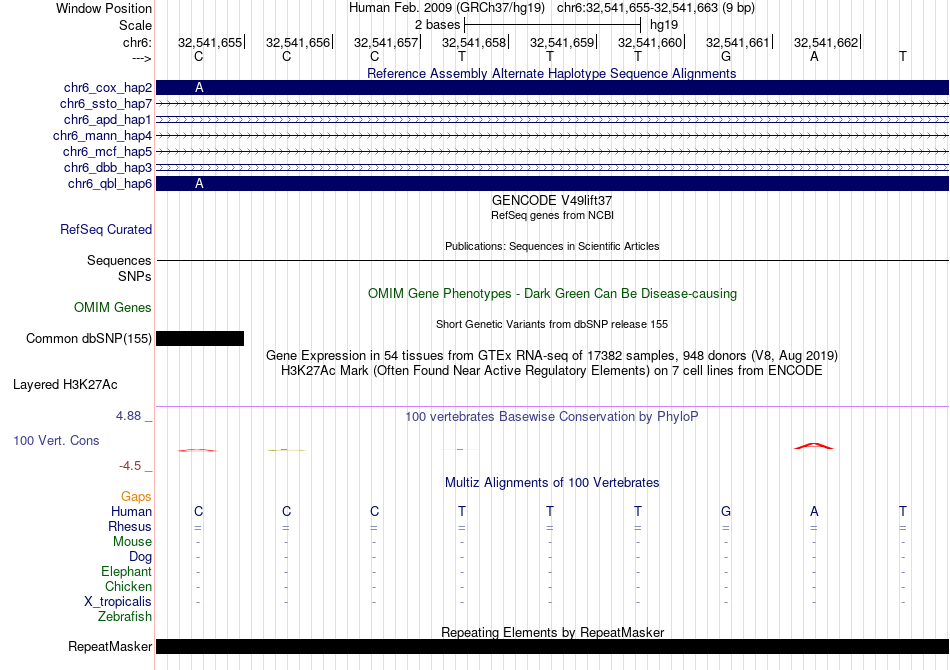
Task: Click the Window Position label
Action: coord(104,8)
